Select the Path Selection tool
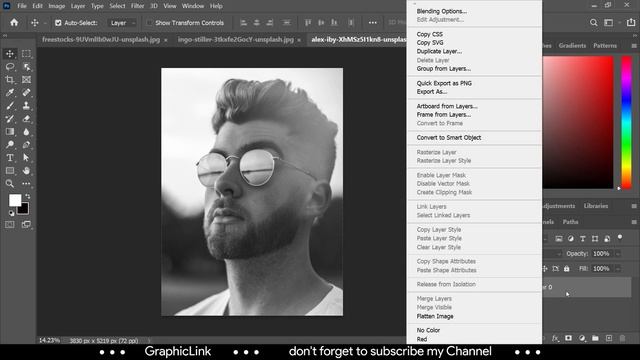 (26, 158)
